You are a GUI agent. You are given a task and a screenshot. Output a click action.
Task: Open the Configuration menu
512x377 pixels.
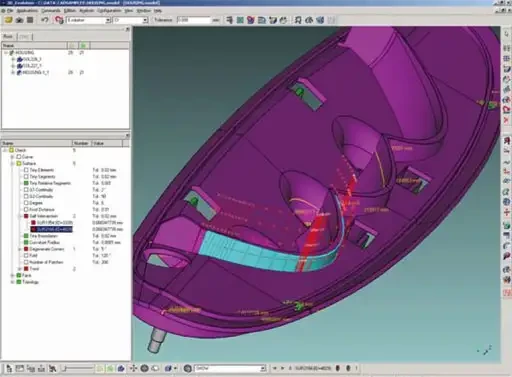(x=109, y=11)
